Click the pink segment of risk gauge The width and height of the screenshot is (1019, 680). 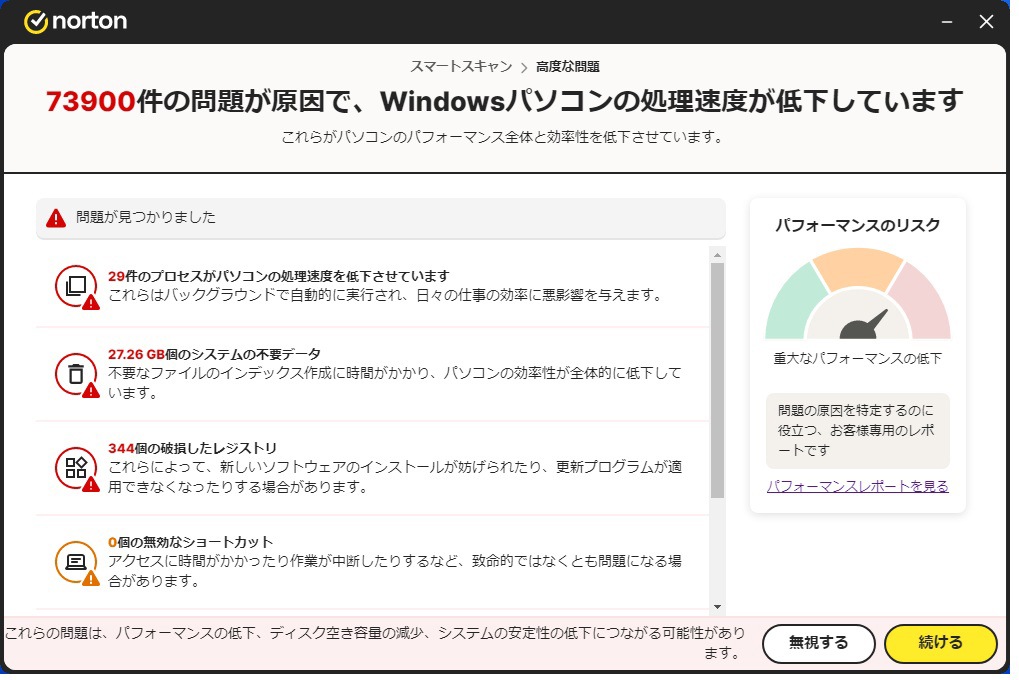(x=925, y=306)
